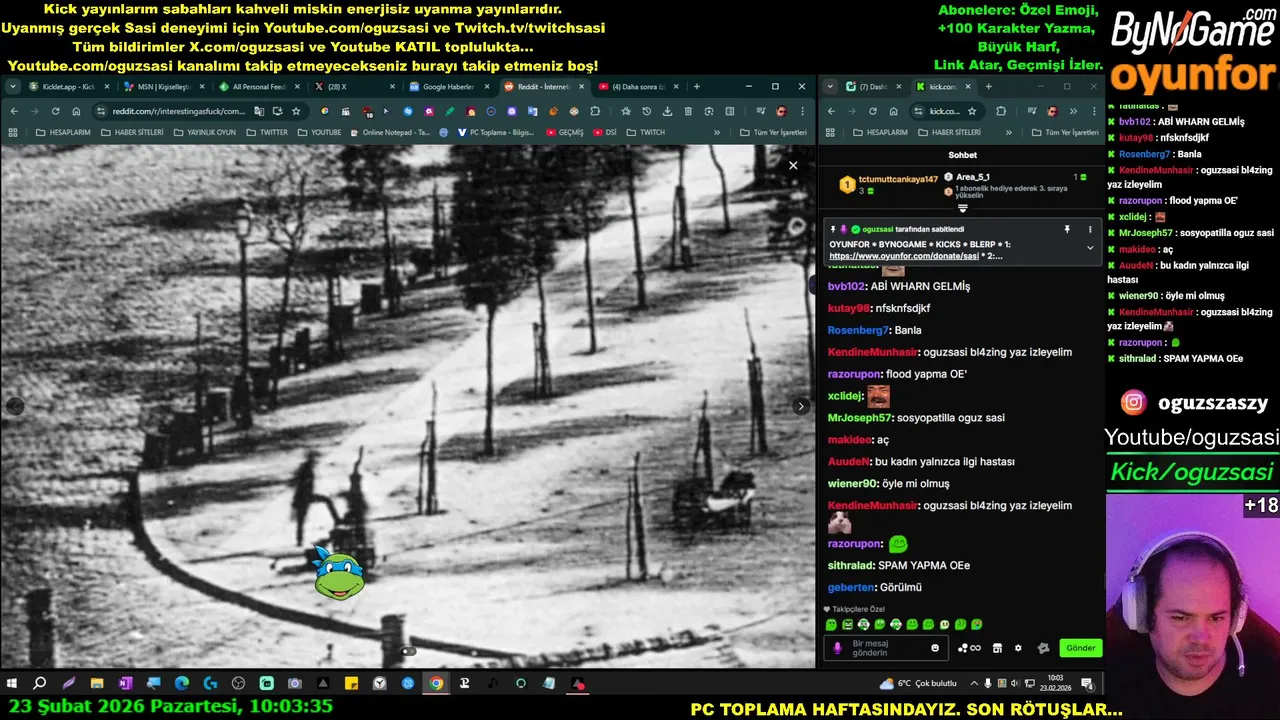
Task: Open weather widget 6°C Çok bulutlu
Action: [918, 684]
